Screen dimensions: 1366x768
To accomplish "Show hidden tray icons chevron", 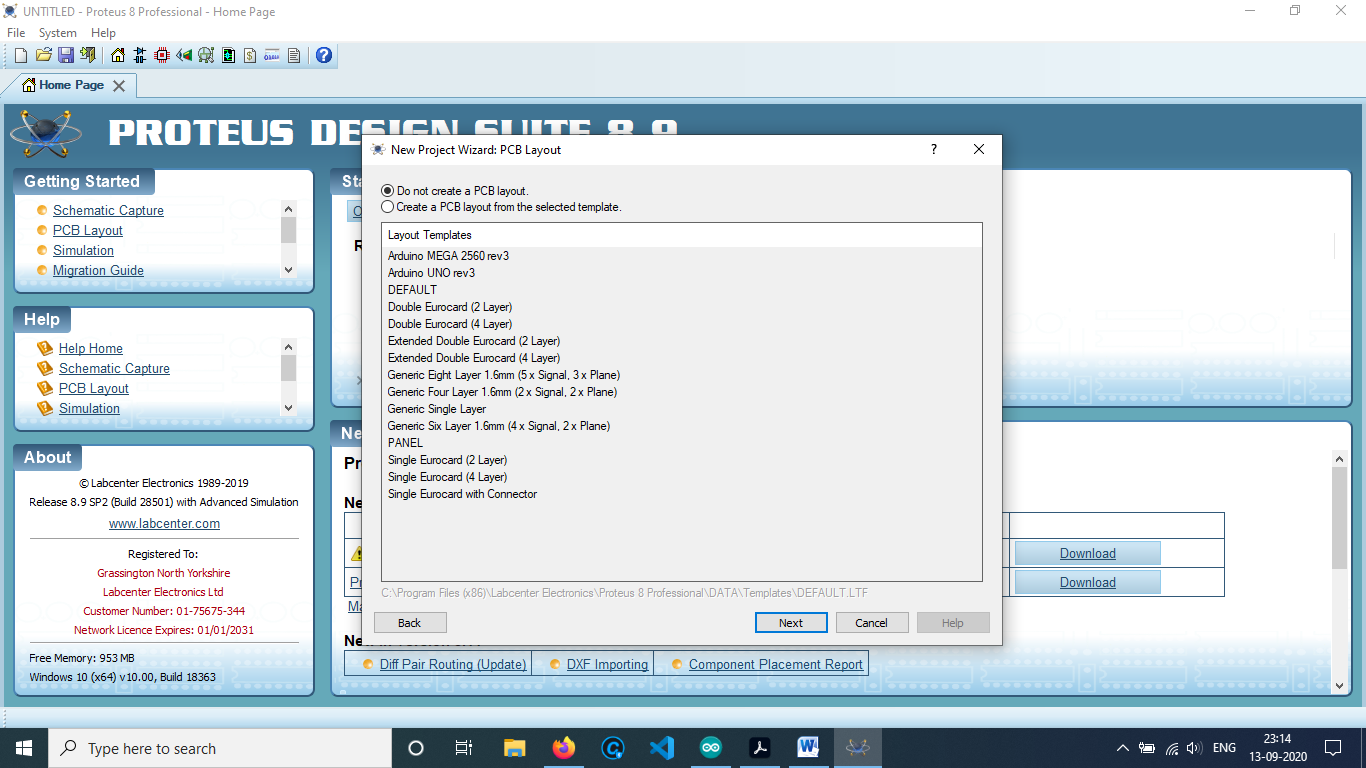I will pos(1123,748).
